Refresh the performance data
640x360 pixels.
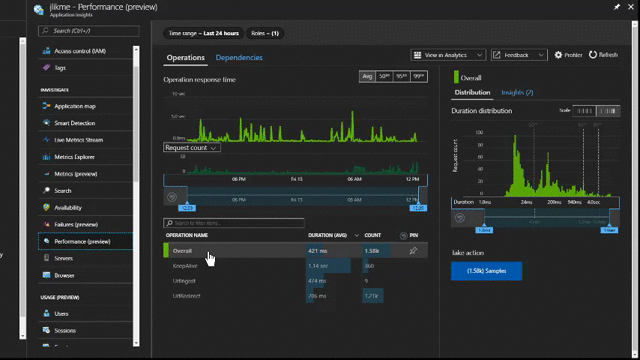coord(603,55)
